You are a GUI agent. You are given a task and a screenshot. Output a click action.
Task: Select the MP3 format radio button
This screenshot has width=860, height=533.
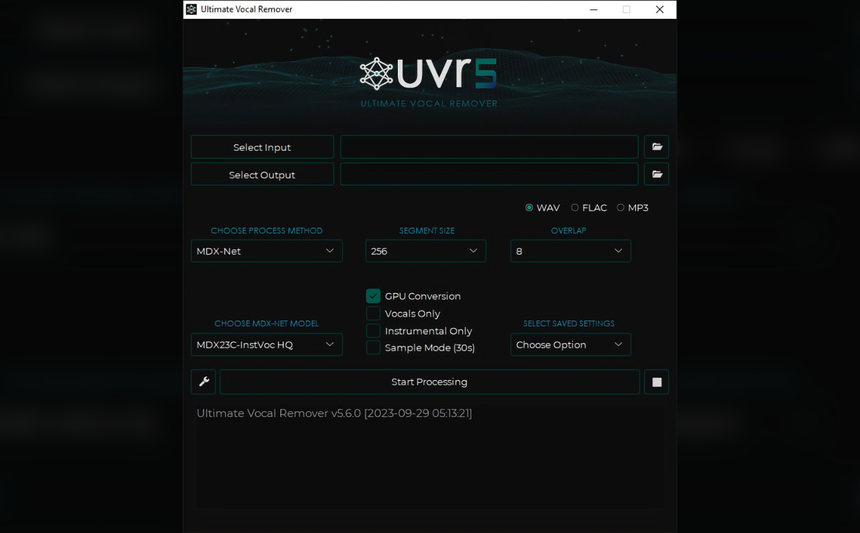click(x=620, y=208)
